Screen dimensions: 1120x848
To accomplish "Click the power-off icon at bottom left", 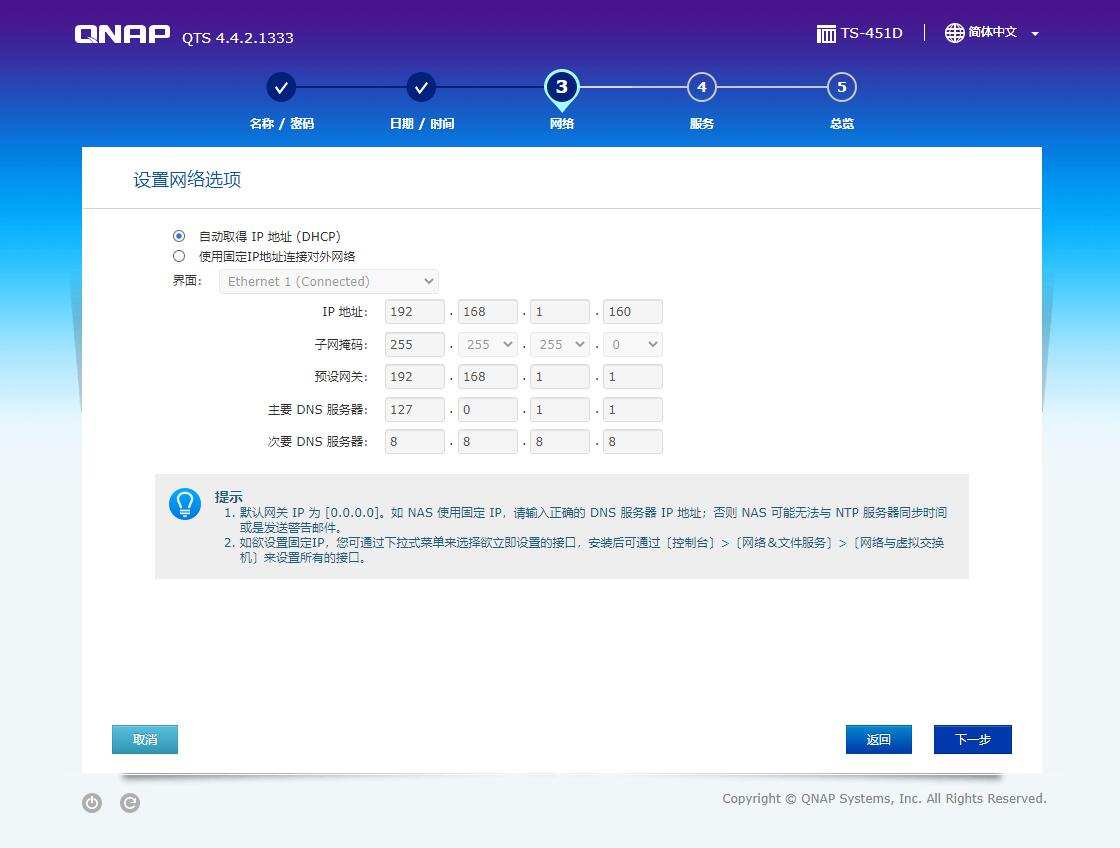I will 91,803.
